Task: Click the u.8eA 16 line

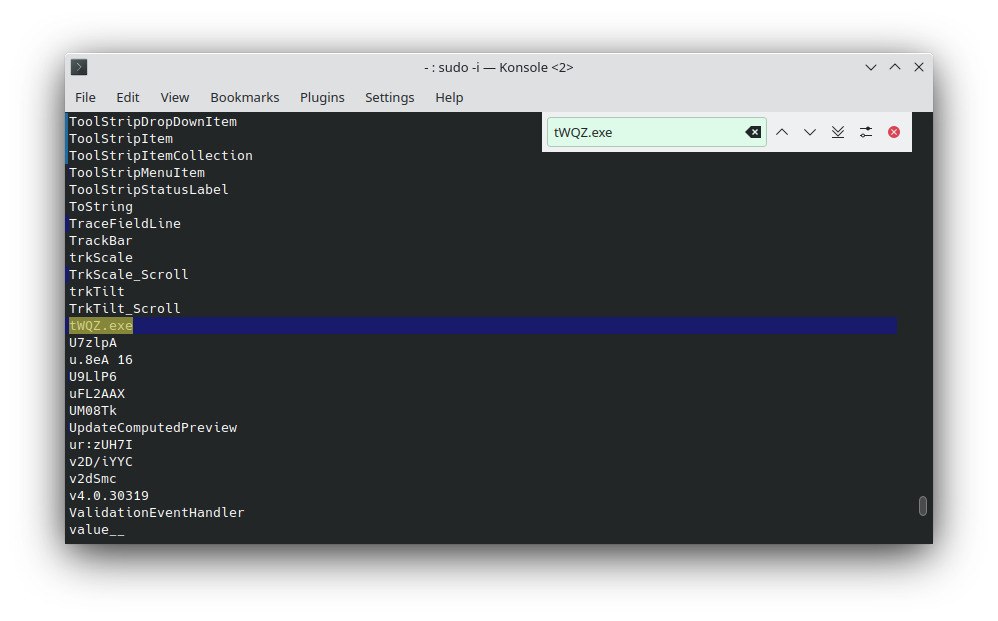Action: click(101, 359)
